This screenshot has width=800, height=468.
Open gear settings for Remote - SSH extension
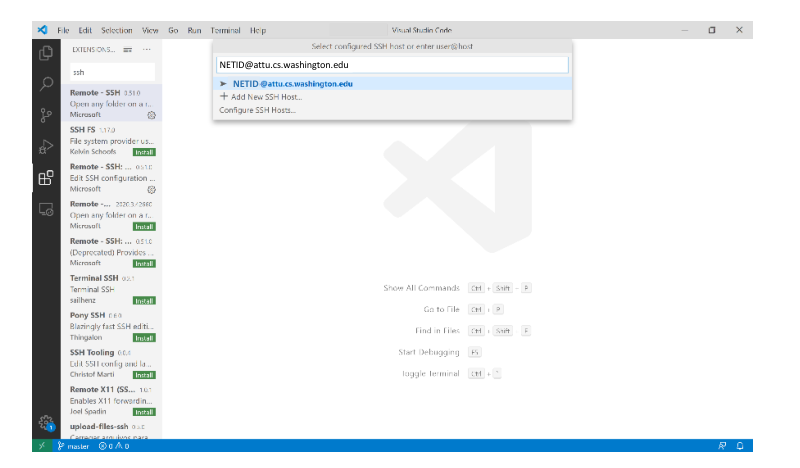tap(152, 115)
